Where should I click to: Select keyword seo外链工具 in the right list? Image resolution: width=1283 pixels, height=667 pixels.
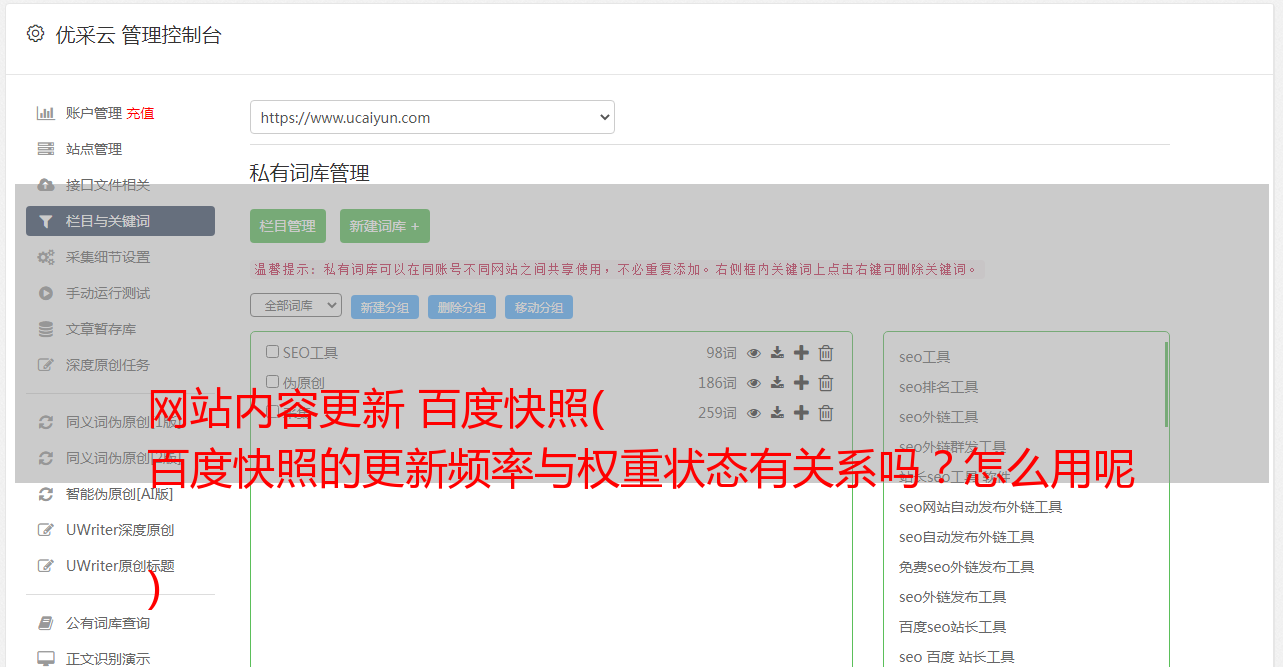pyautogui.click(x=939, y=417)
